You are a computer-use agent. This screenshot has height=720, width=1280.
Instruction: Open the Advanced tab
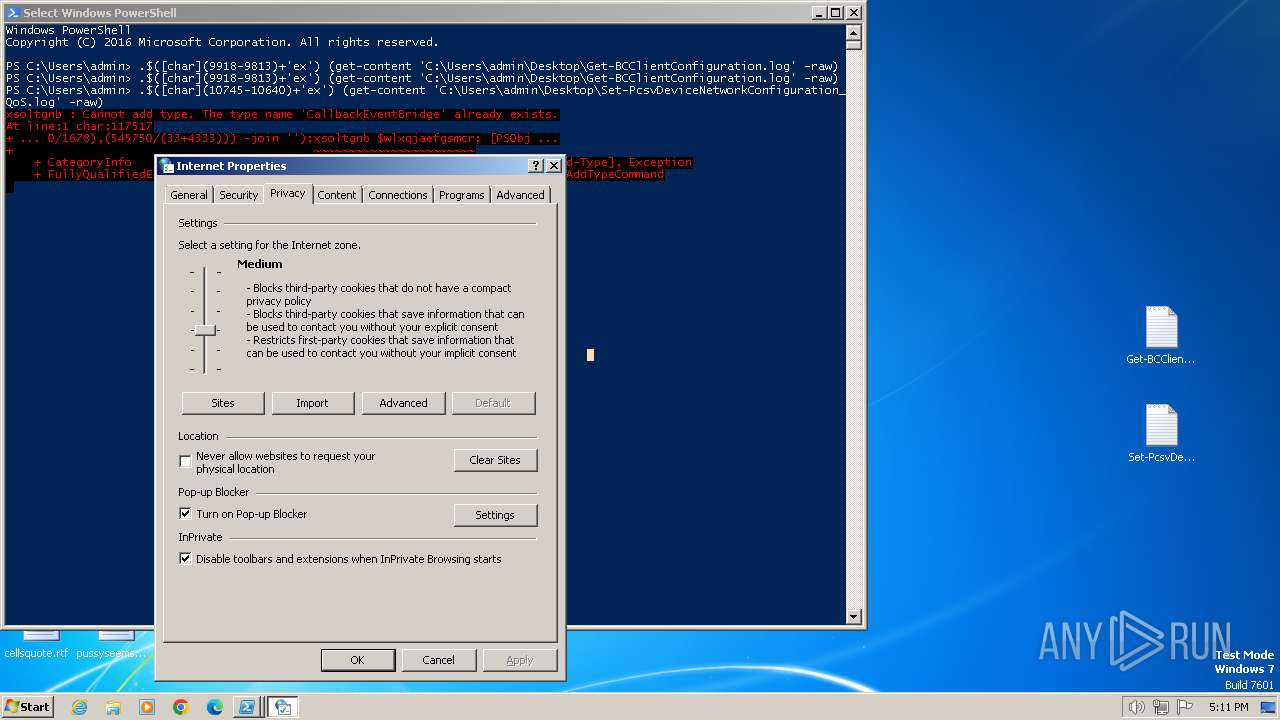520,195
